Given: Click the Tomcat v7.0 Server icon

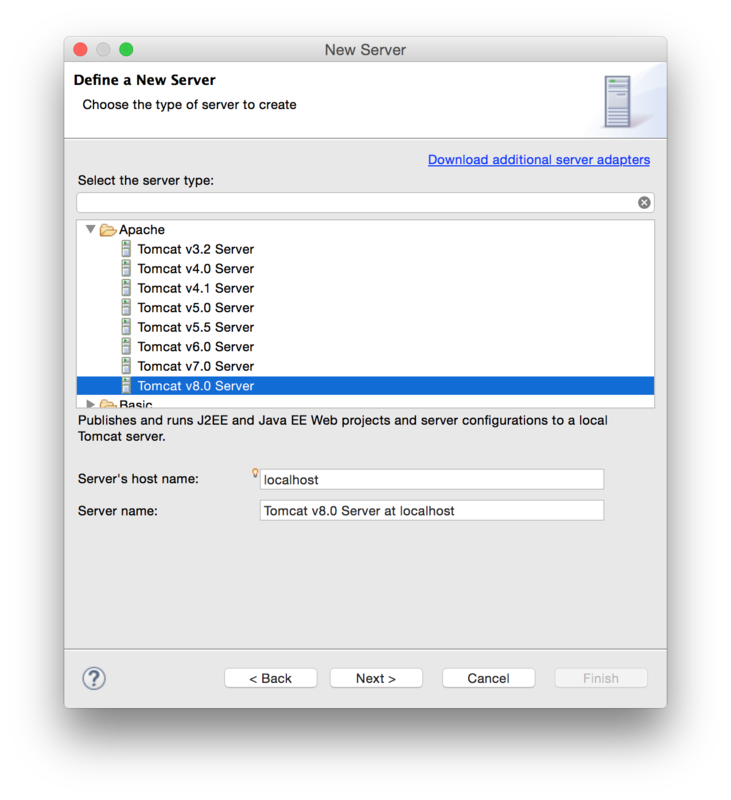Looking at the screenshot, I should coord(126,366).
